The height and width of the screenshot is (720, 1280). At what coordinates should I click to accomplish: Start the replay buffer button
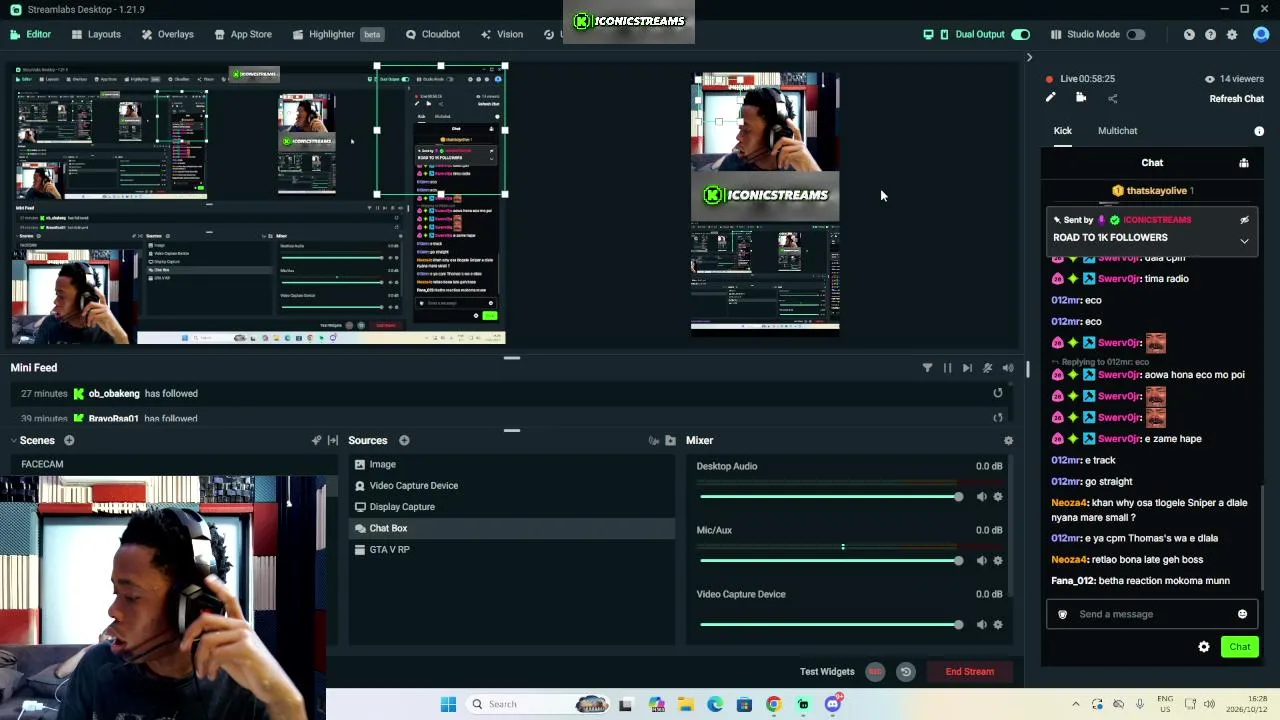point(905,672)
